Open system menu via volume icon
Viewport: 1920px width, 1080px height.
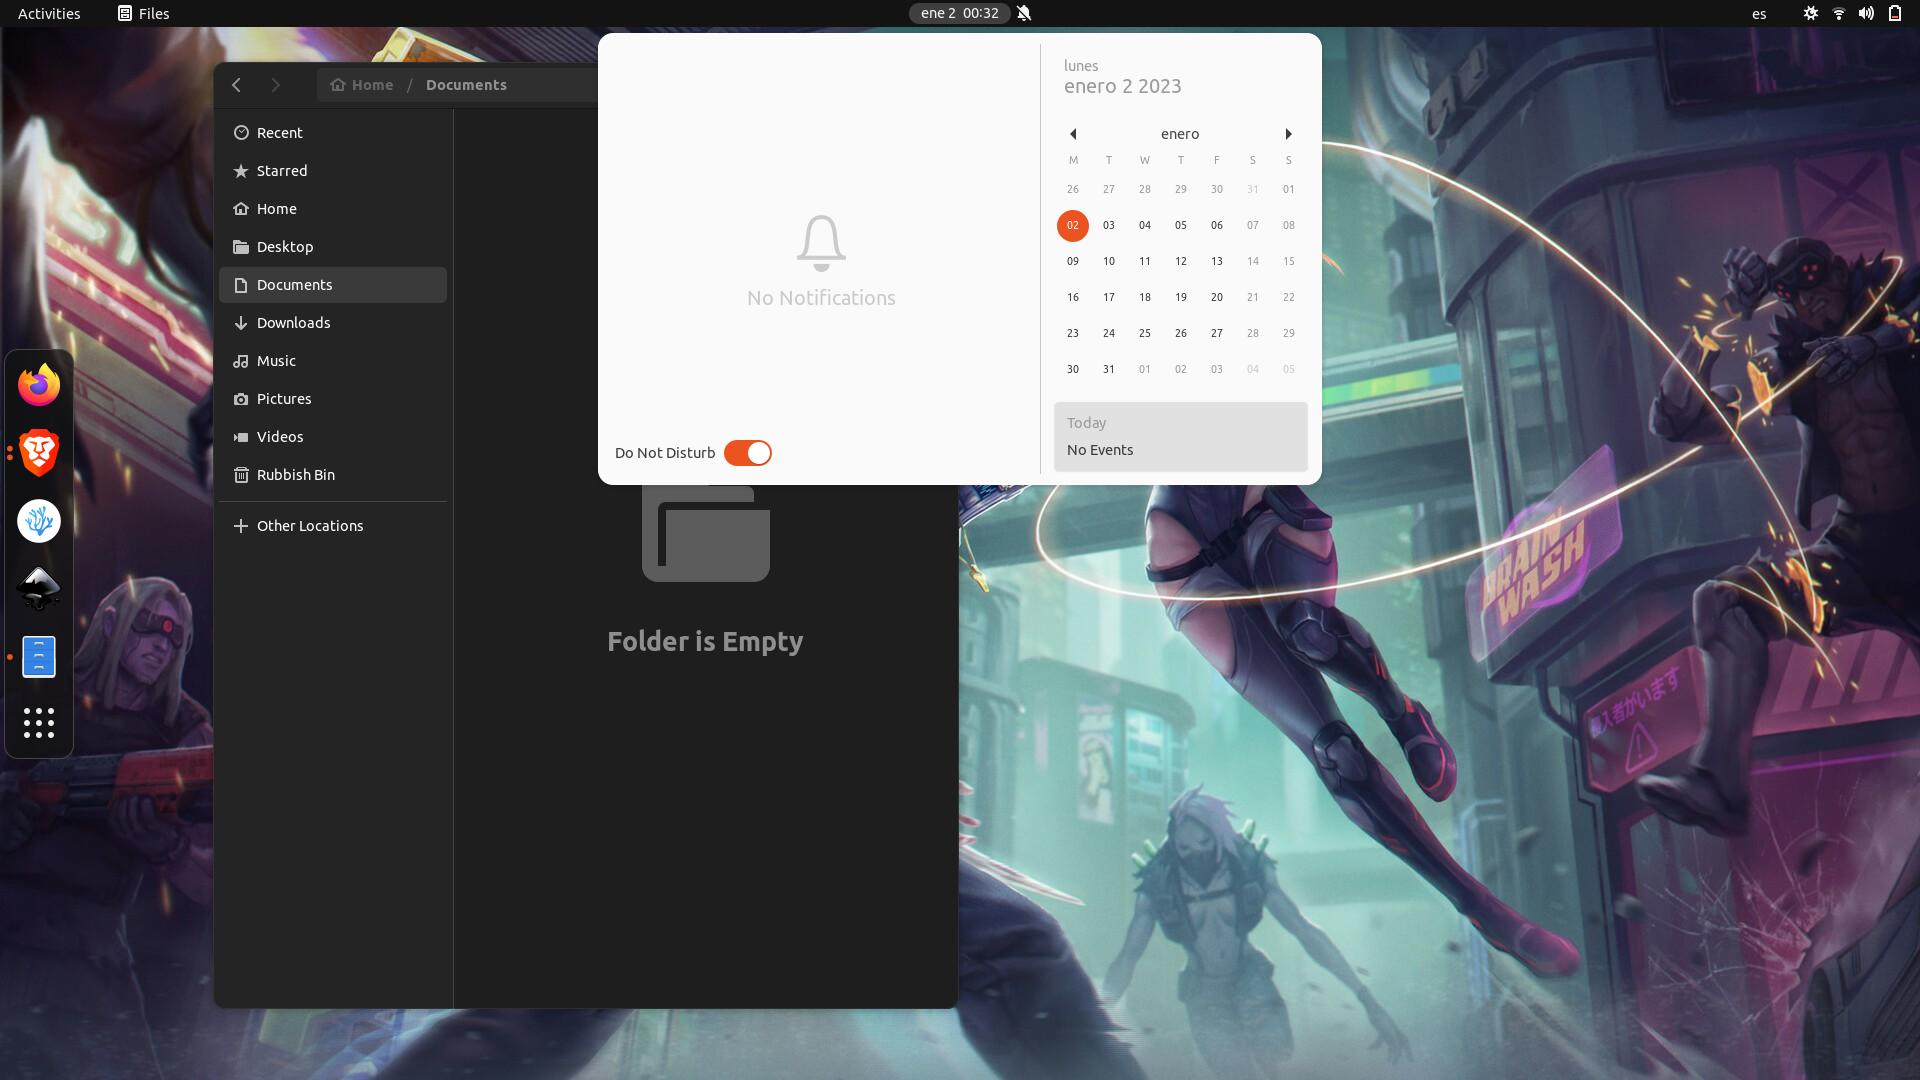click(1866, 13)
